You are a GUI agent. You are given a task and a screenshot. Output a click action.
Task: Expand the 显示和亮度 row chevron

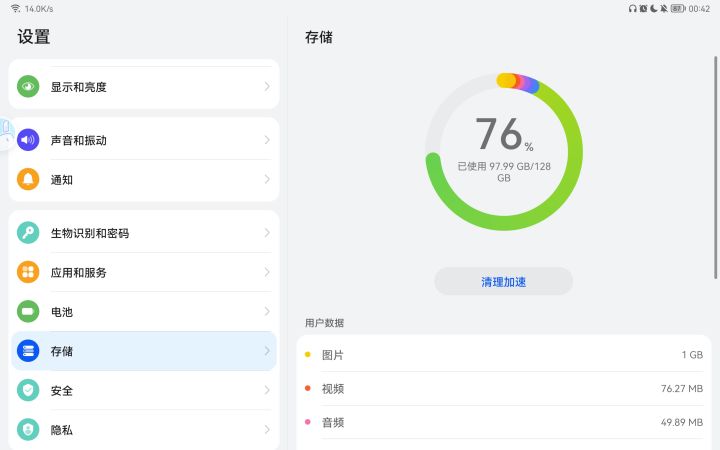(x=267, y=87)
